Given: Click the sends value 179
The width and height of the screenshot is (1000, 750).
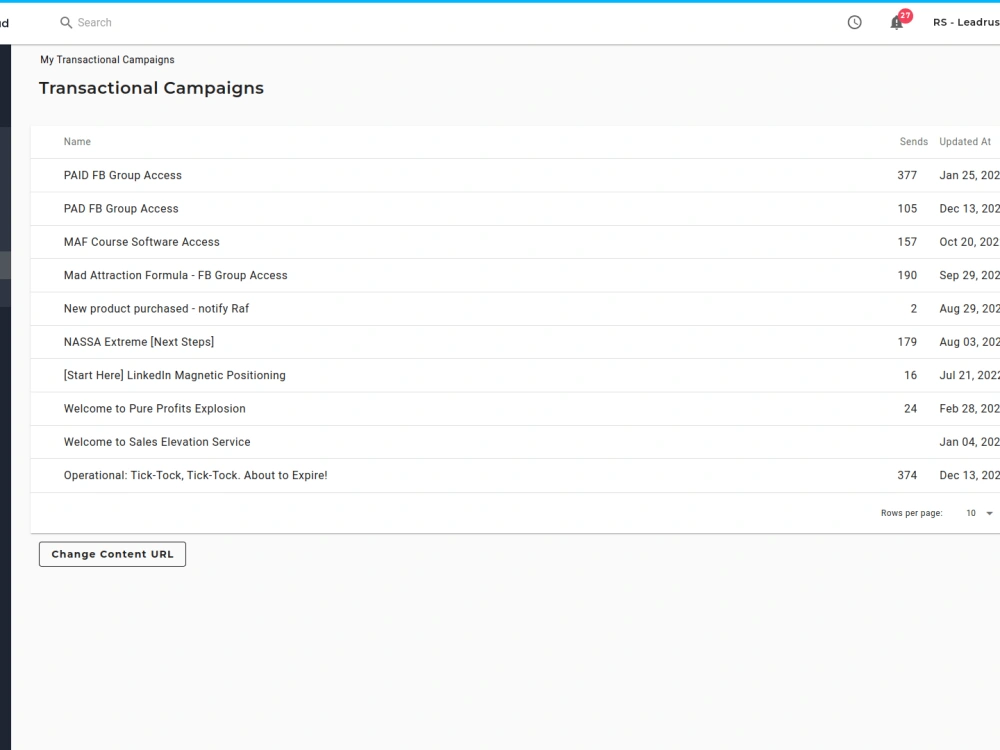Looking at the screenshot, I should click(907, 342).
